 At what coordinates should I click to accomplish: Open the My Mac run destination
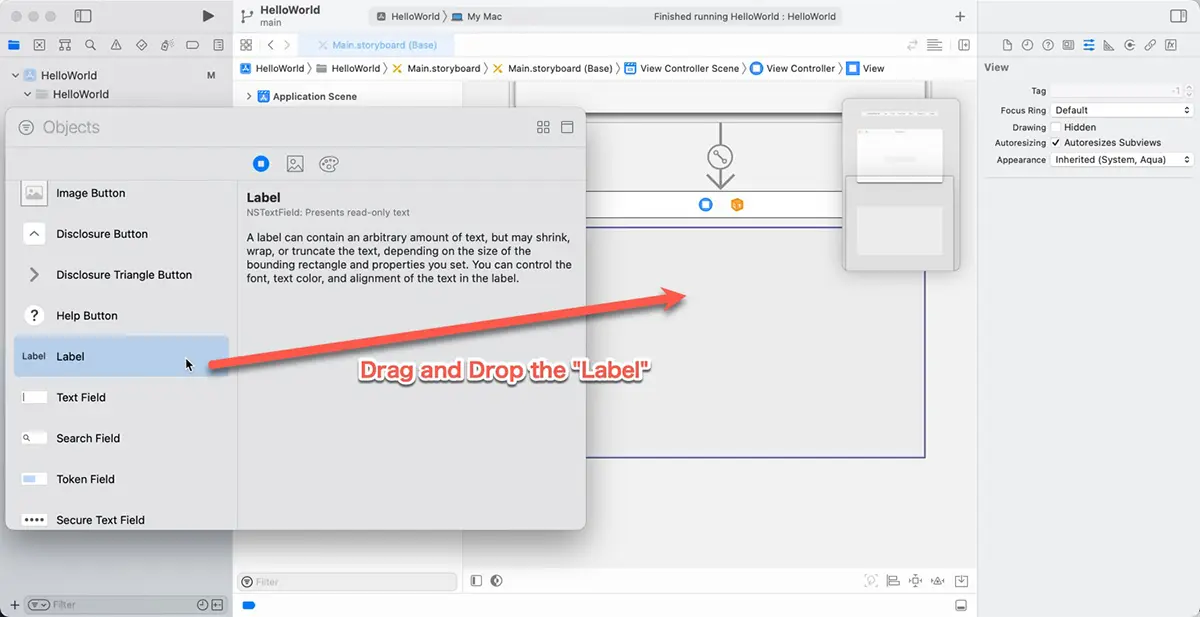[x=477, y=17]
